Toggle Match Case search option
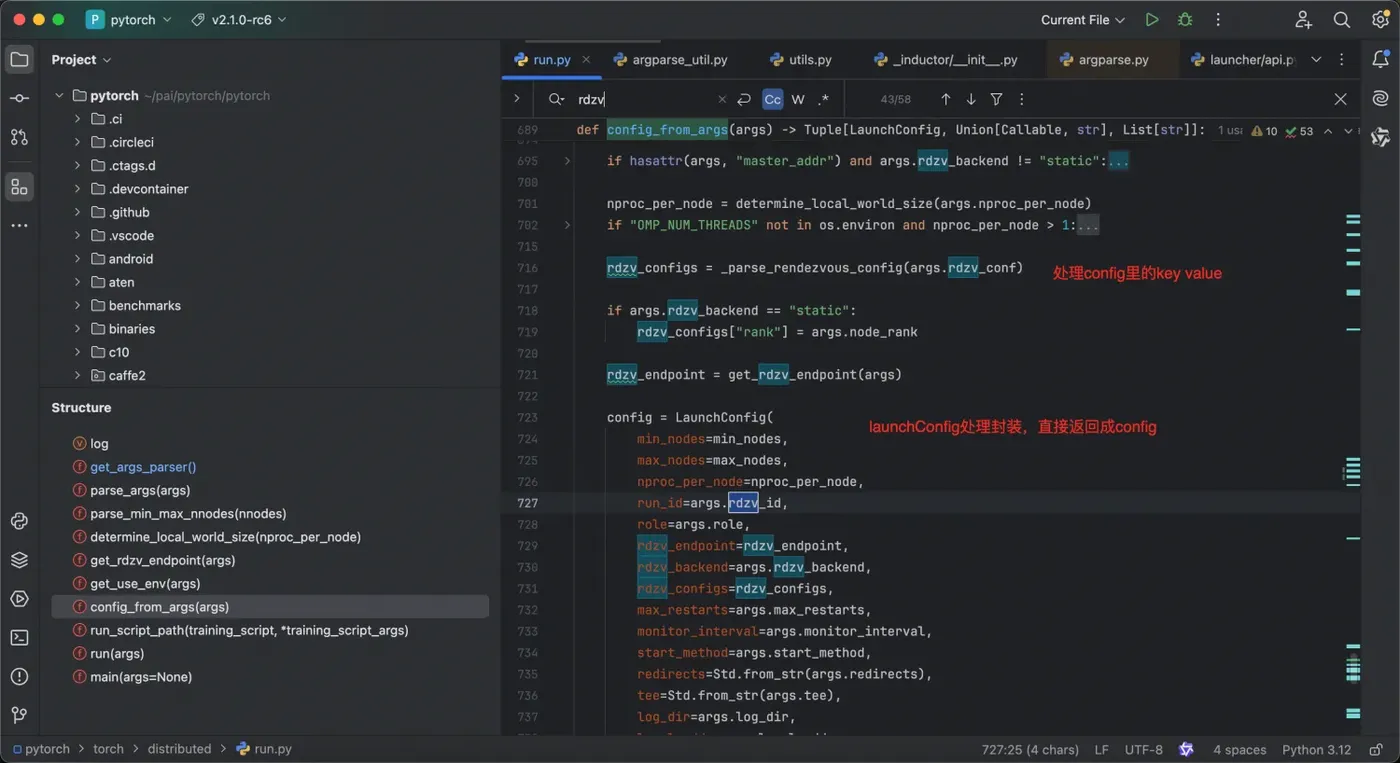Screen dimensions: 1400x763 [x=772, y=99]
